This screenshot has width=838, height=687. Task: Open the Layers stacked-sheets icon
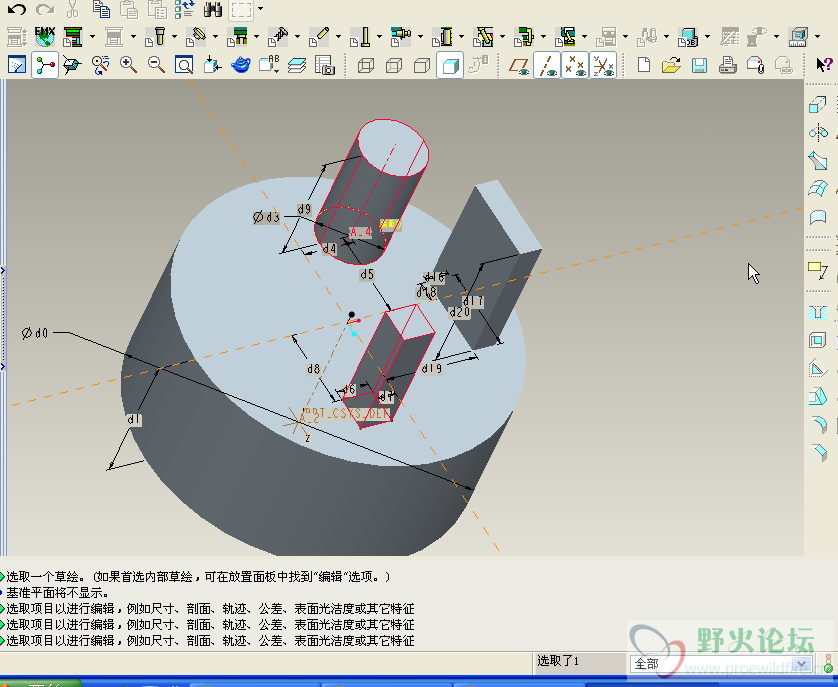coord(297,65)
